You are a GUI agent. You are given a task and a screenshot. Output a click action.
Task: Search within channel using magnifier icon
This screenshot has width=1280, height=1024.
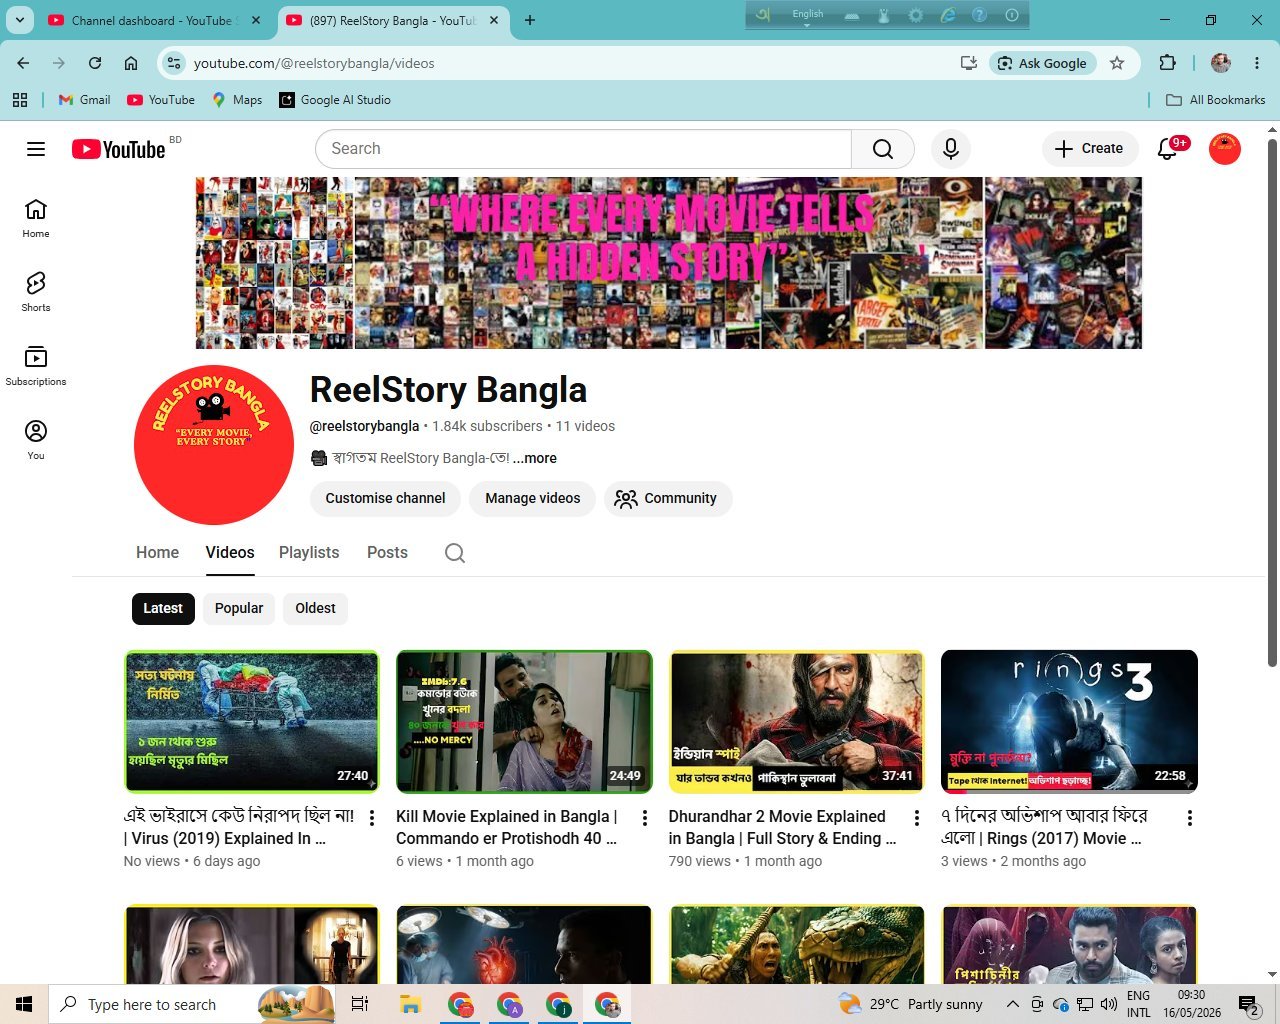455,553
